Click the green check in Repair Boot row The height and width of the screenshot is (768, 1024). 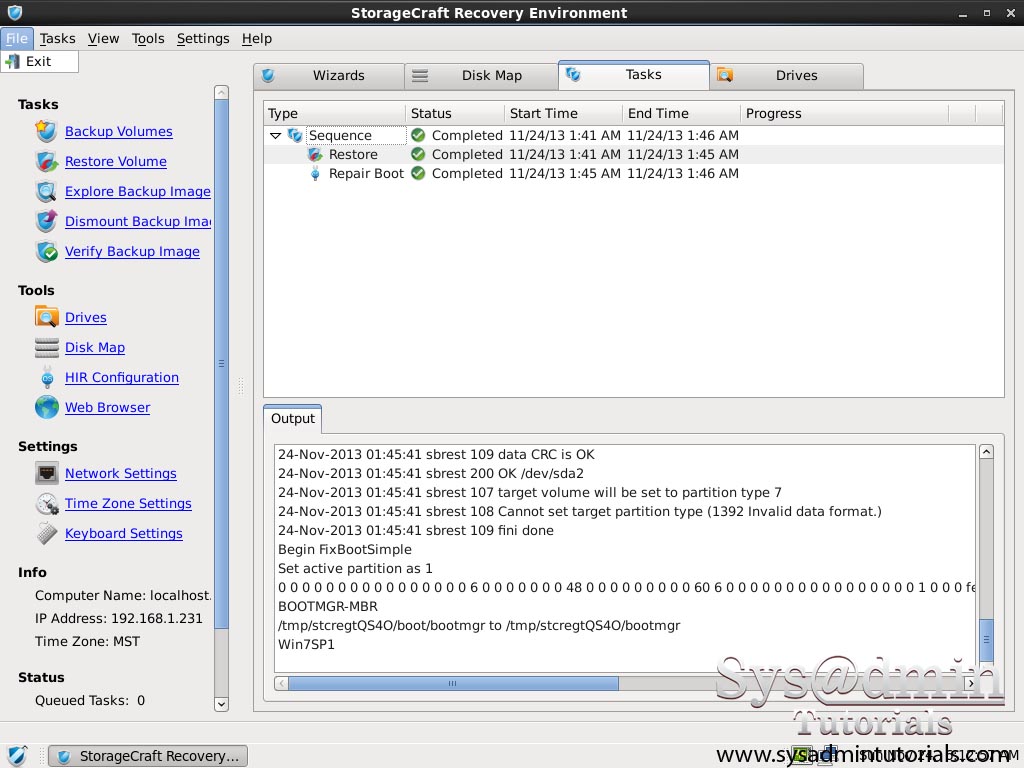[x=418, y=174]
